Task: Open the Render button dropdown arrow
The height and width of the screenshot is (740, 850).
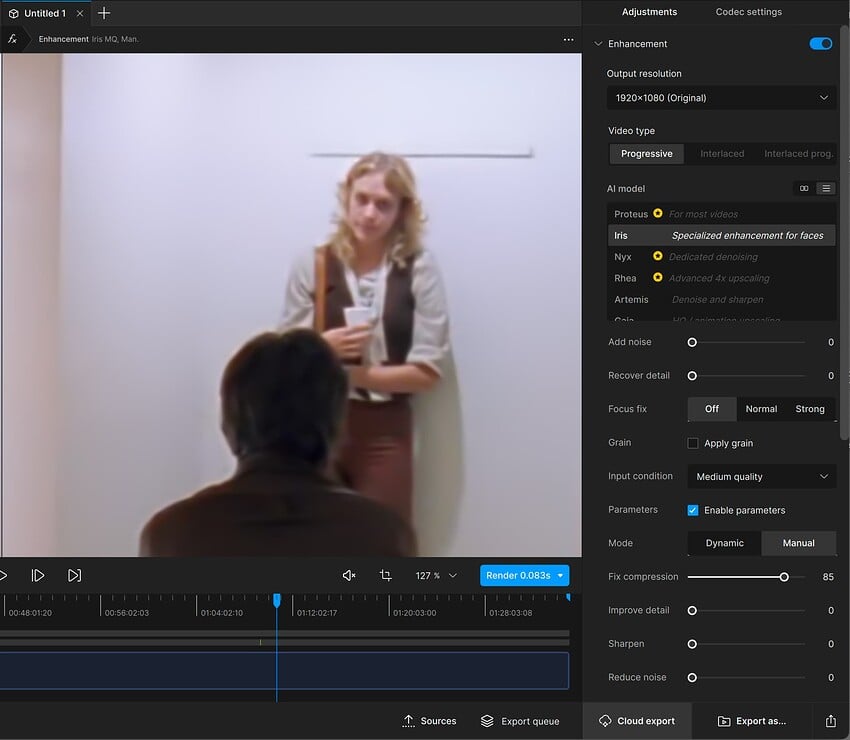Action: [561, 575]
